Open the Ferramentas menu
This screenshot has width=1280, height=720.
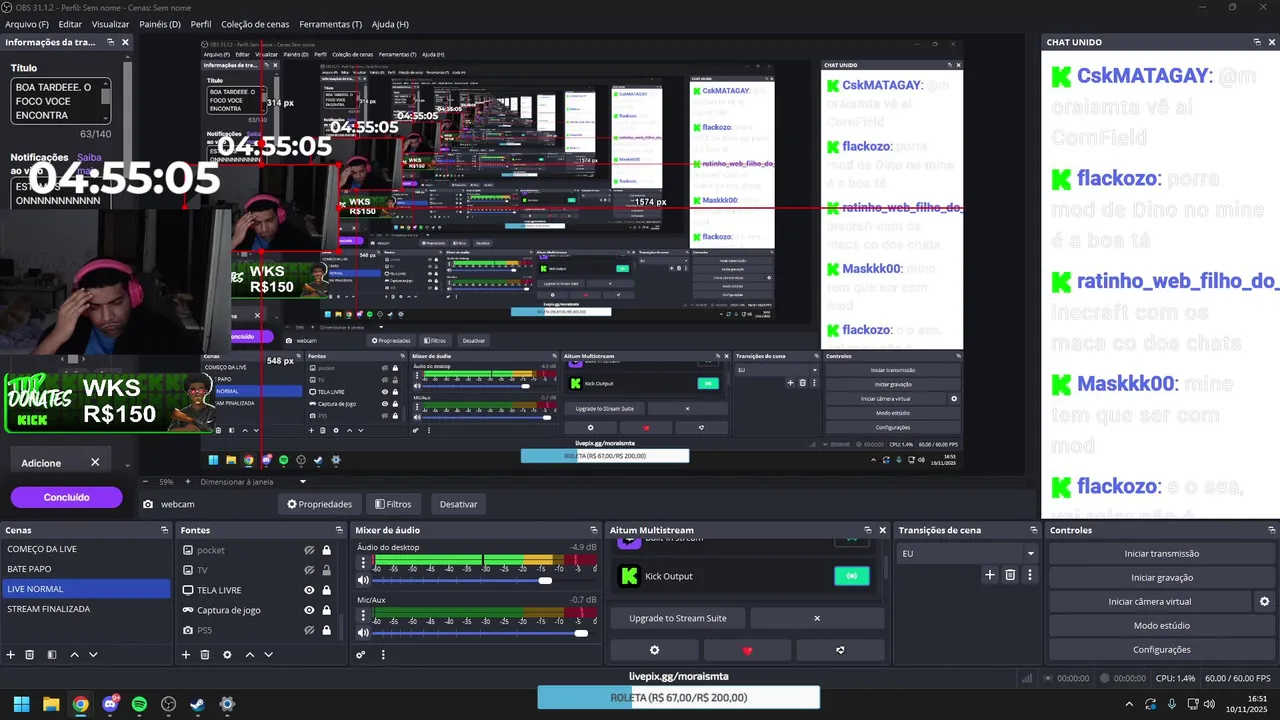tap(331, 24)
